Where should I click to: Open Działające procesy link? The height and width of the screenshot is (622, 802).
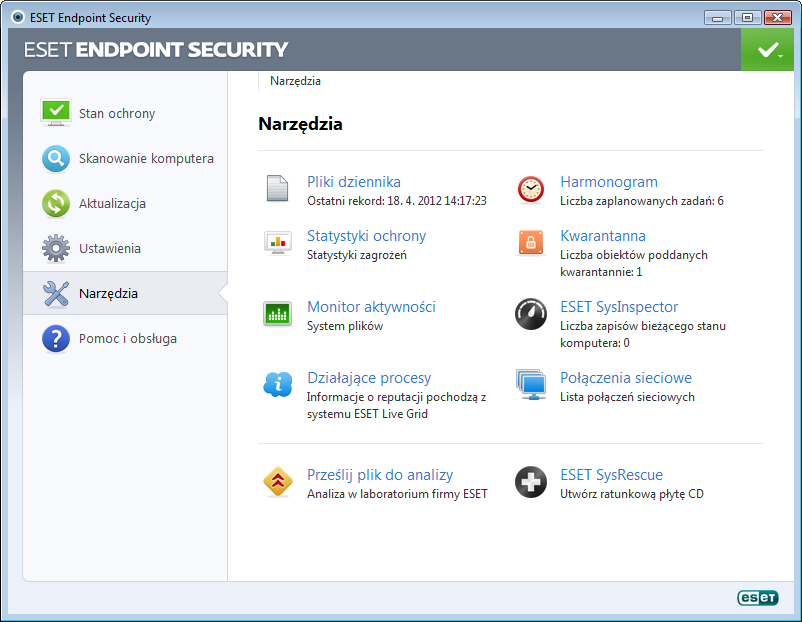369,377
